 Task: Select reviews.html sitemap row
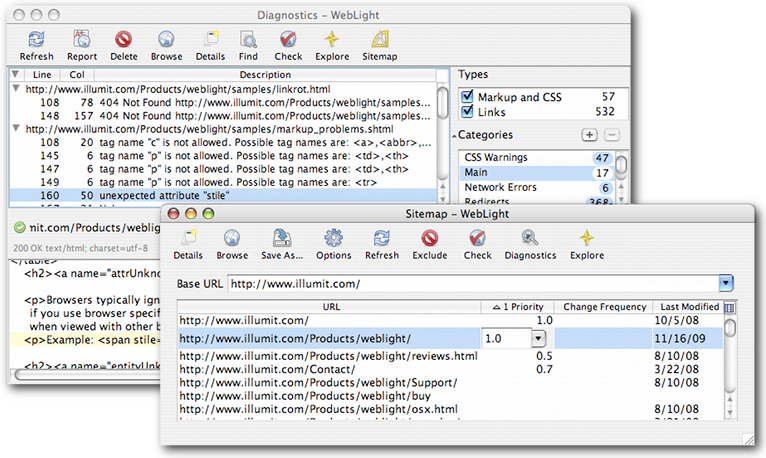point(450,356)
